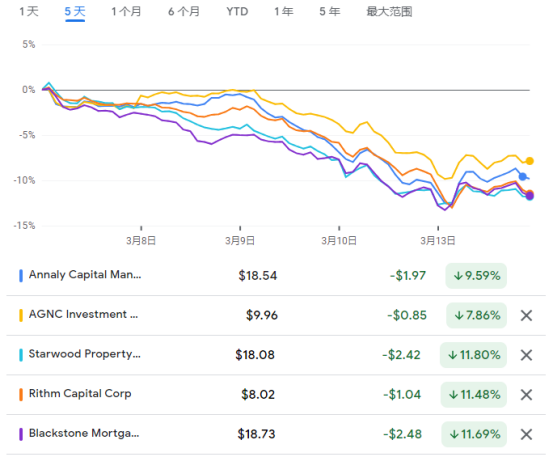The width and height of the screenshot is (554, 458).
Task: Click the $9.96 AGNC price
Action: click(x=262, y=315)
